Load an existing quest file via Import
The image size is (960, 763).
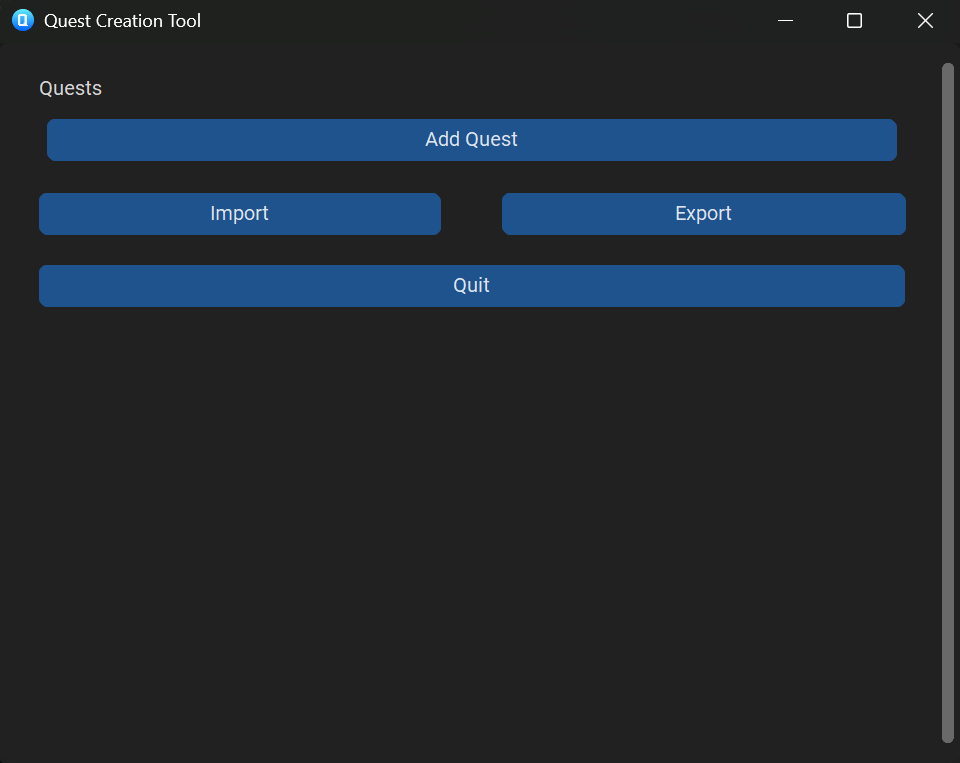(239, 213)
